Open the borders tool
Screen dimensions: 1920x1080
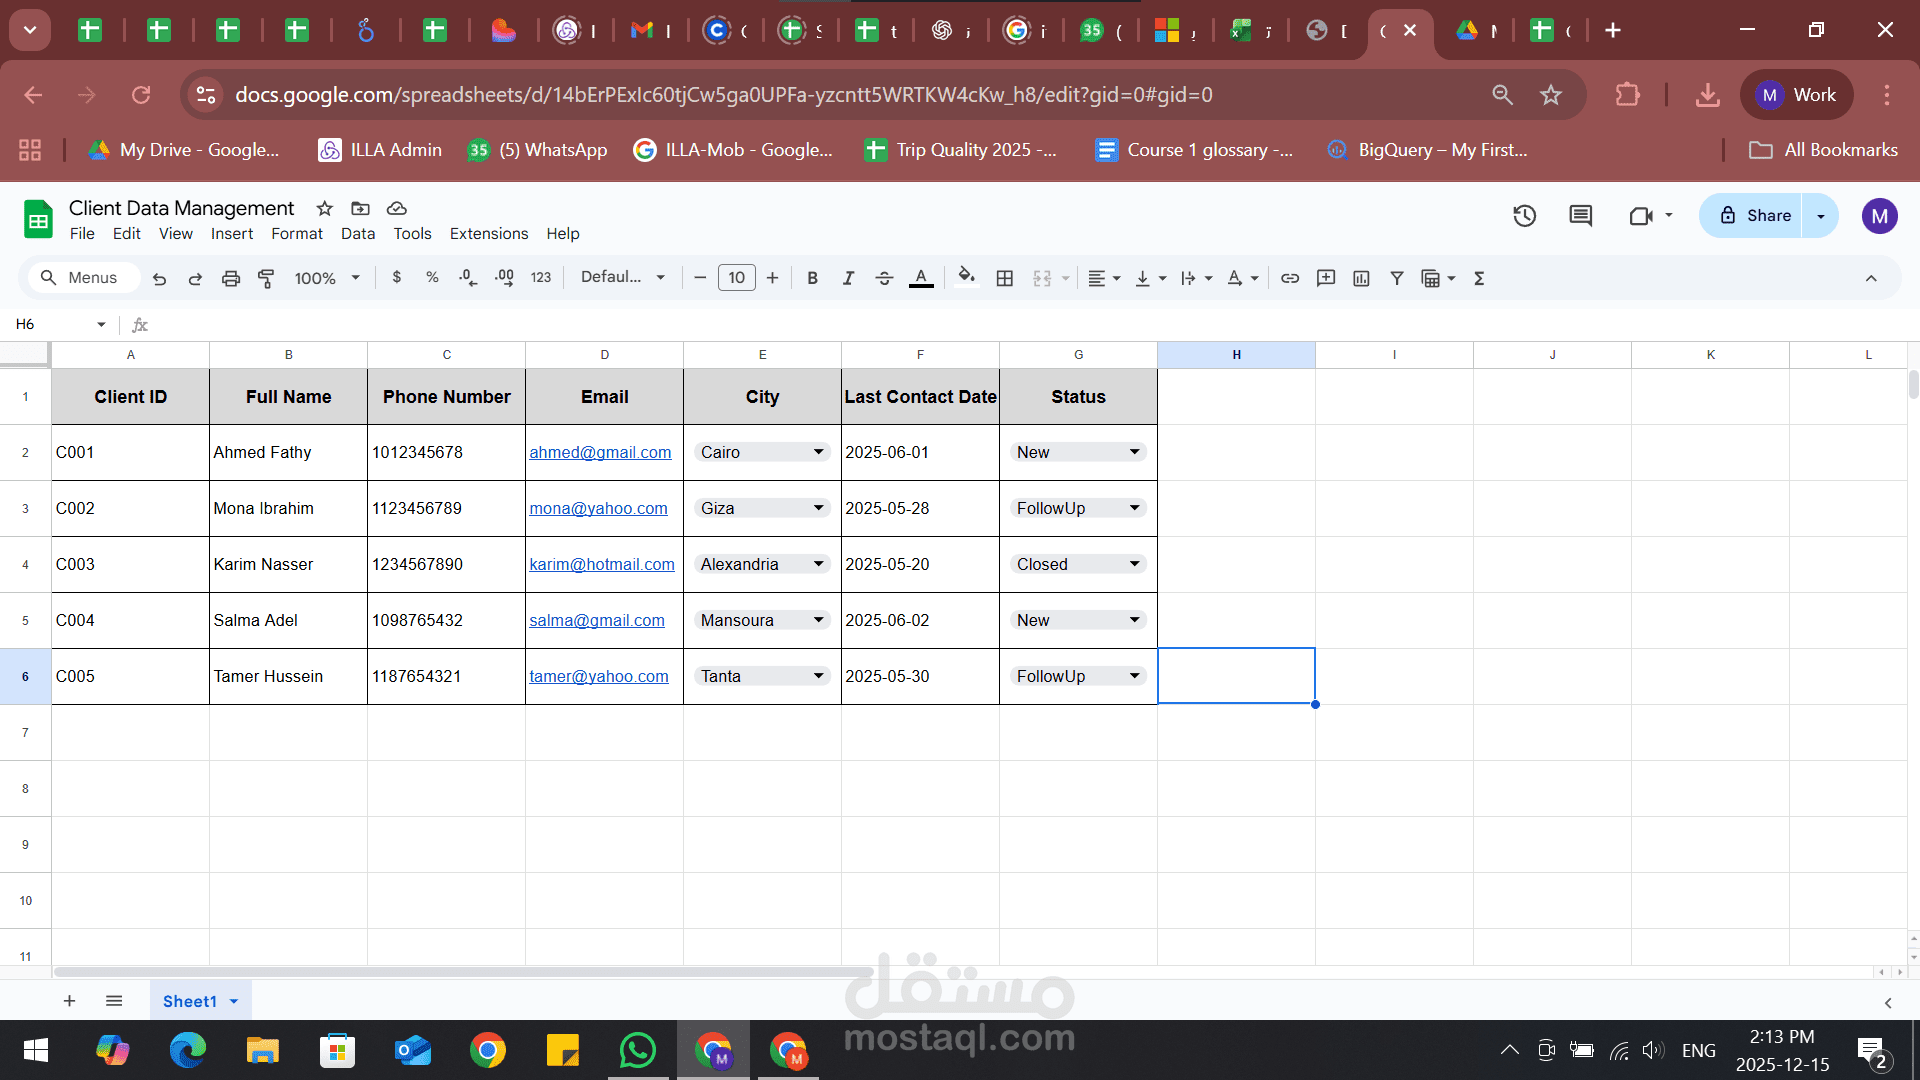1005,278
